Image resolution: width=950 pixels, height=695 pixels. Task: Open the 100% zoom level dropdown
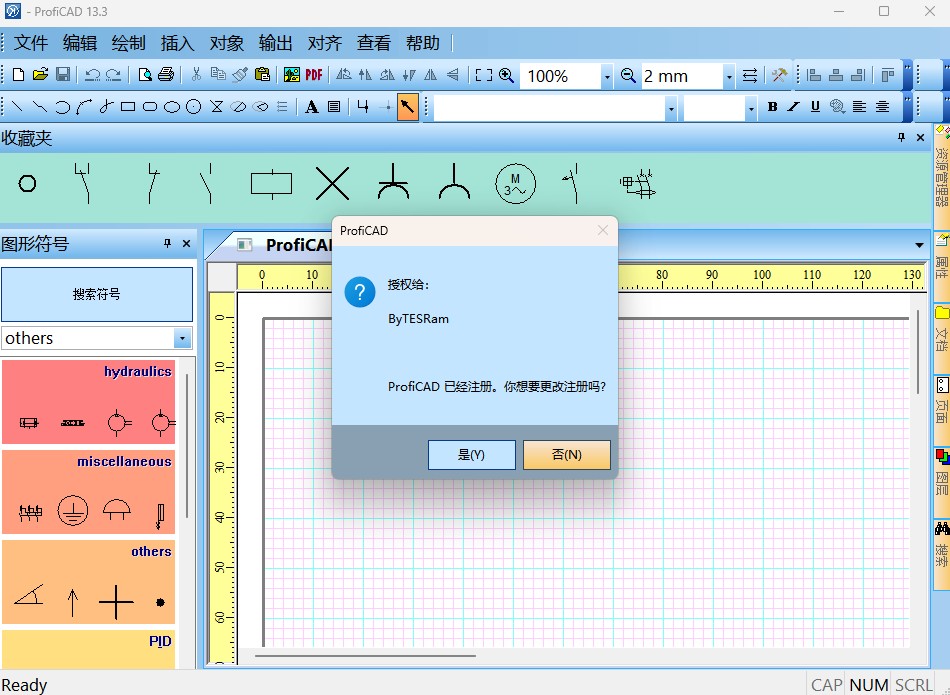[606, 76]
